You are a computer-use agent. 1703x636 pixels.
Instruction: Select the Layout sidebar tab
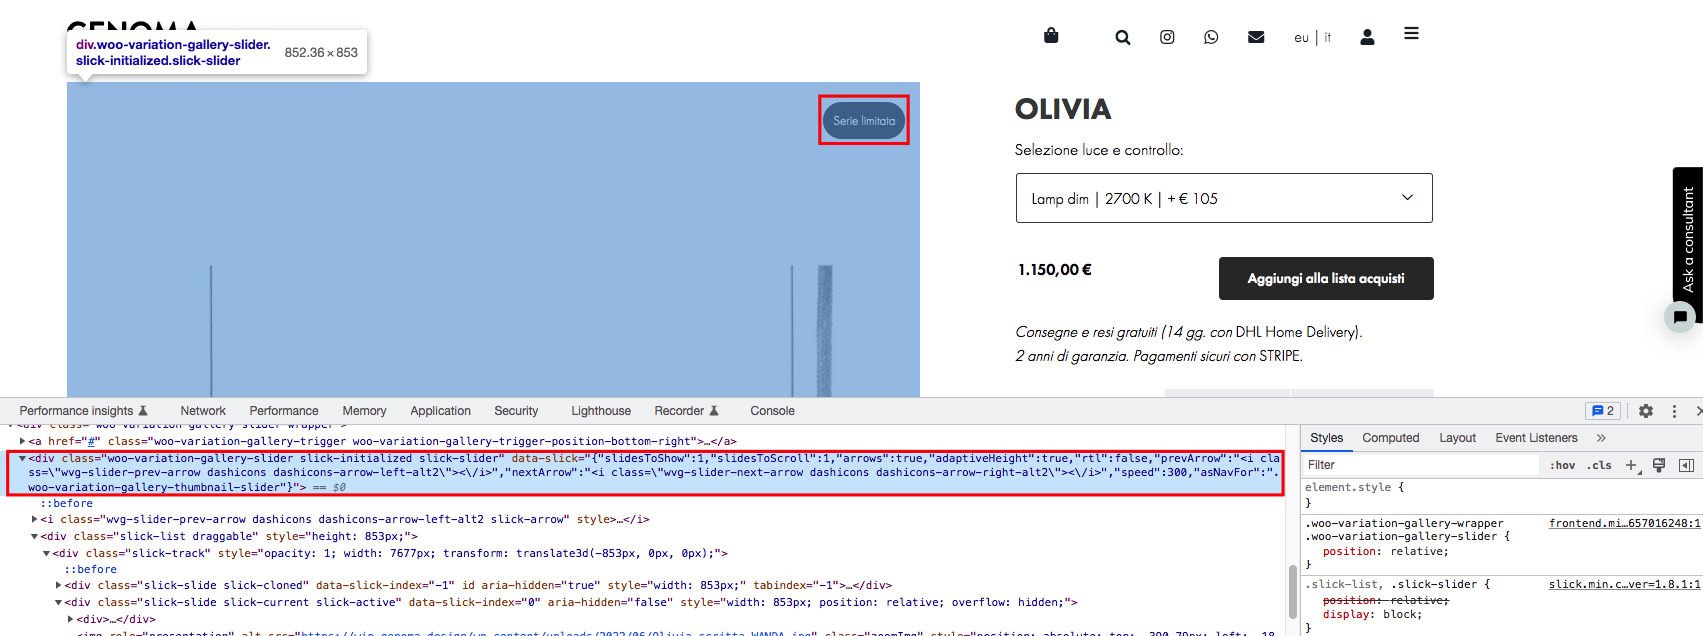[1457, 438]
